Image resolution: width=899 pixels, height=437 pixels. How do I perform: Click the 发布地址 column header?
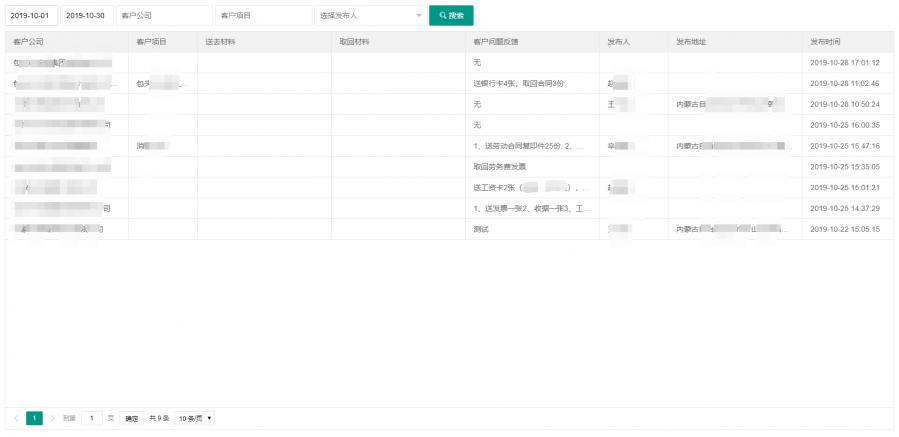click(692, 42)
